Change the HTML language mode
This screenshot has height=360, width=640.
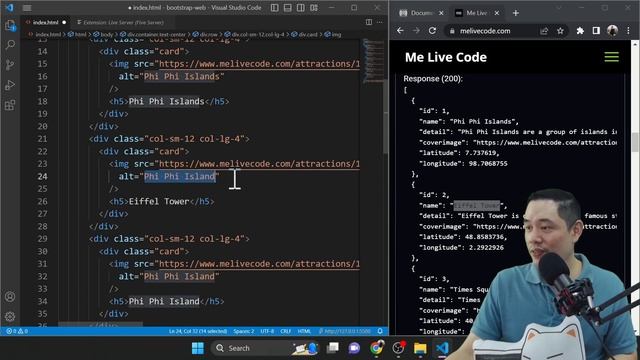(x=304, y=331)
